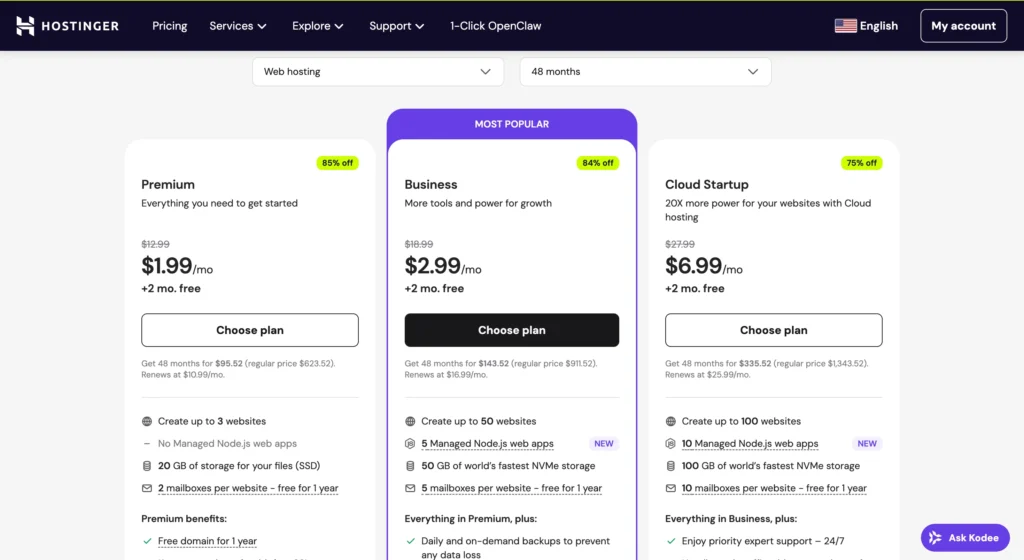Image resolution: width=1024 pixels, height=560 pixels.
Task: Click the $1.99/mo price
Action: [177, 266]
